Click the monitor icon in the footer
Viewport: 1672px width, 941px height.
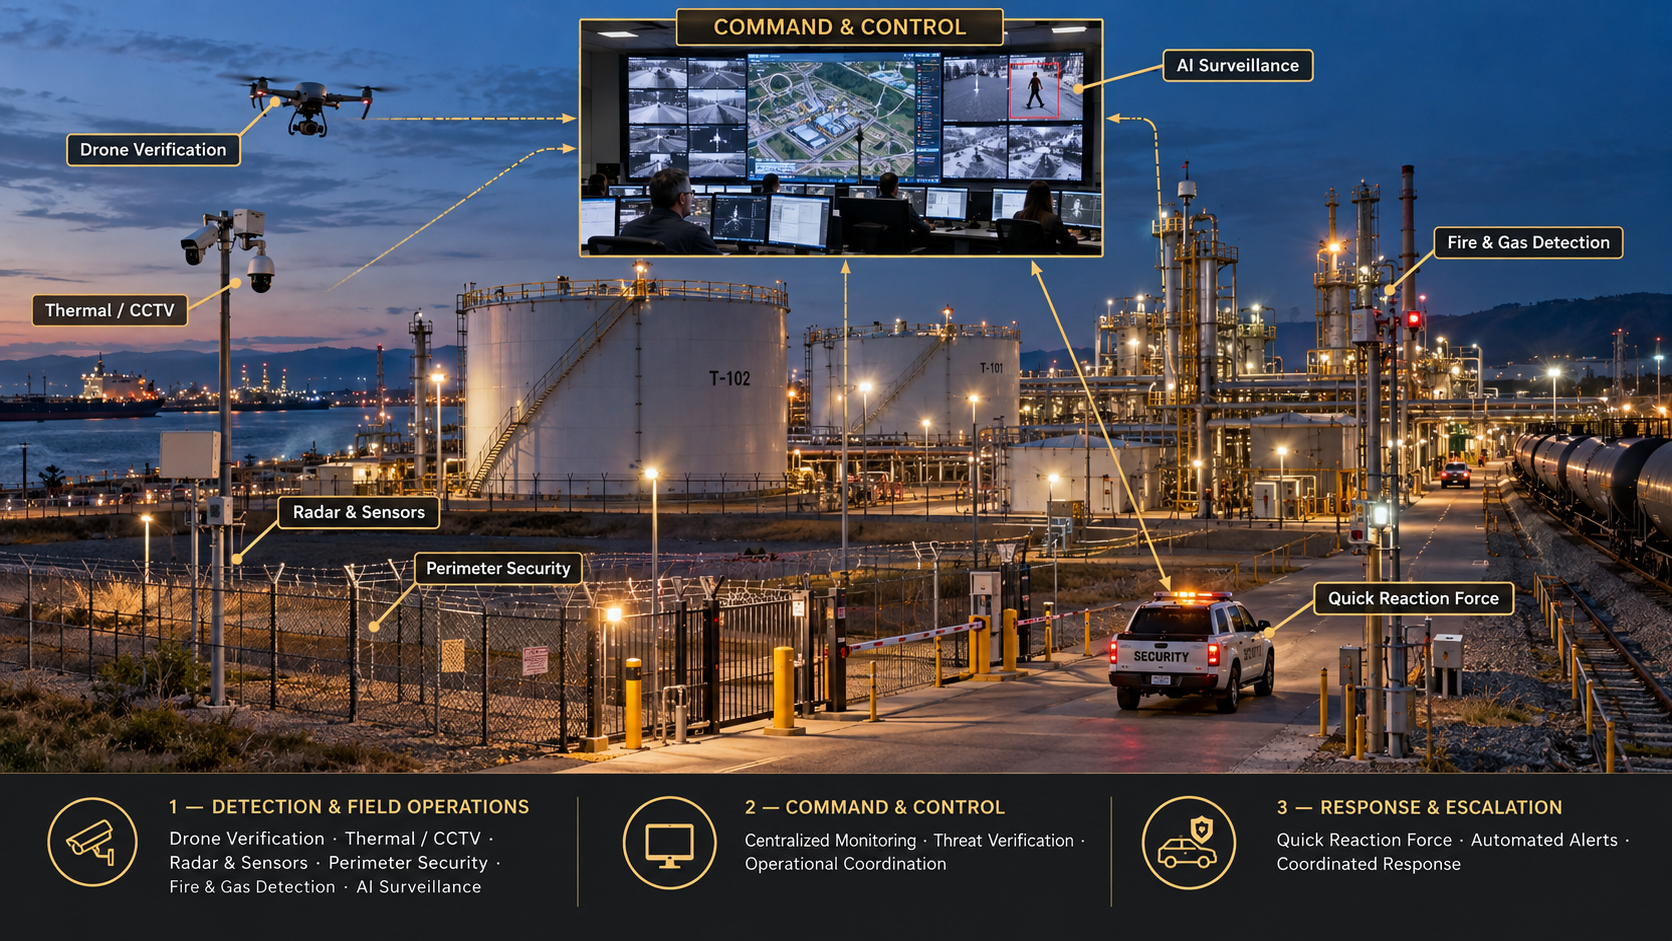click(669, 843)
